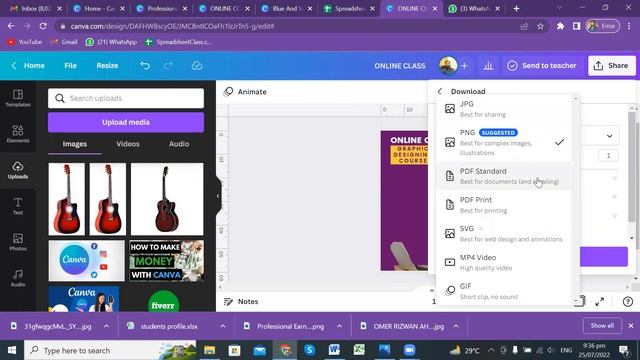Add collaborator with plus icon
The image size is (640, 360).
coord(464,65)
